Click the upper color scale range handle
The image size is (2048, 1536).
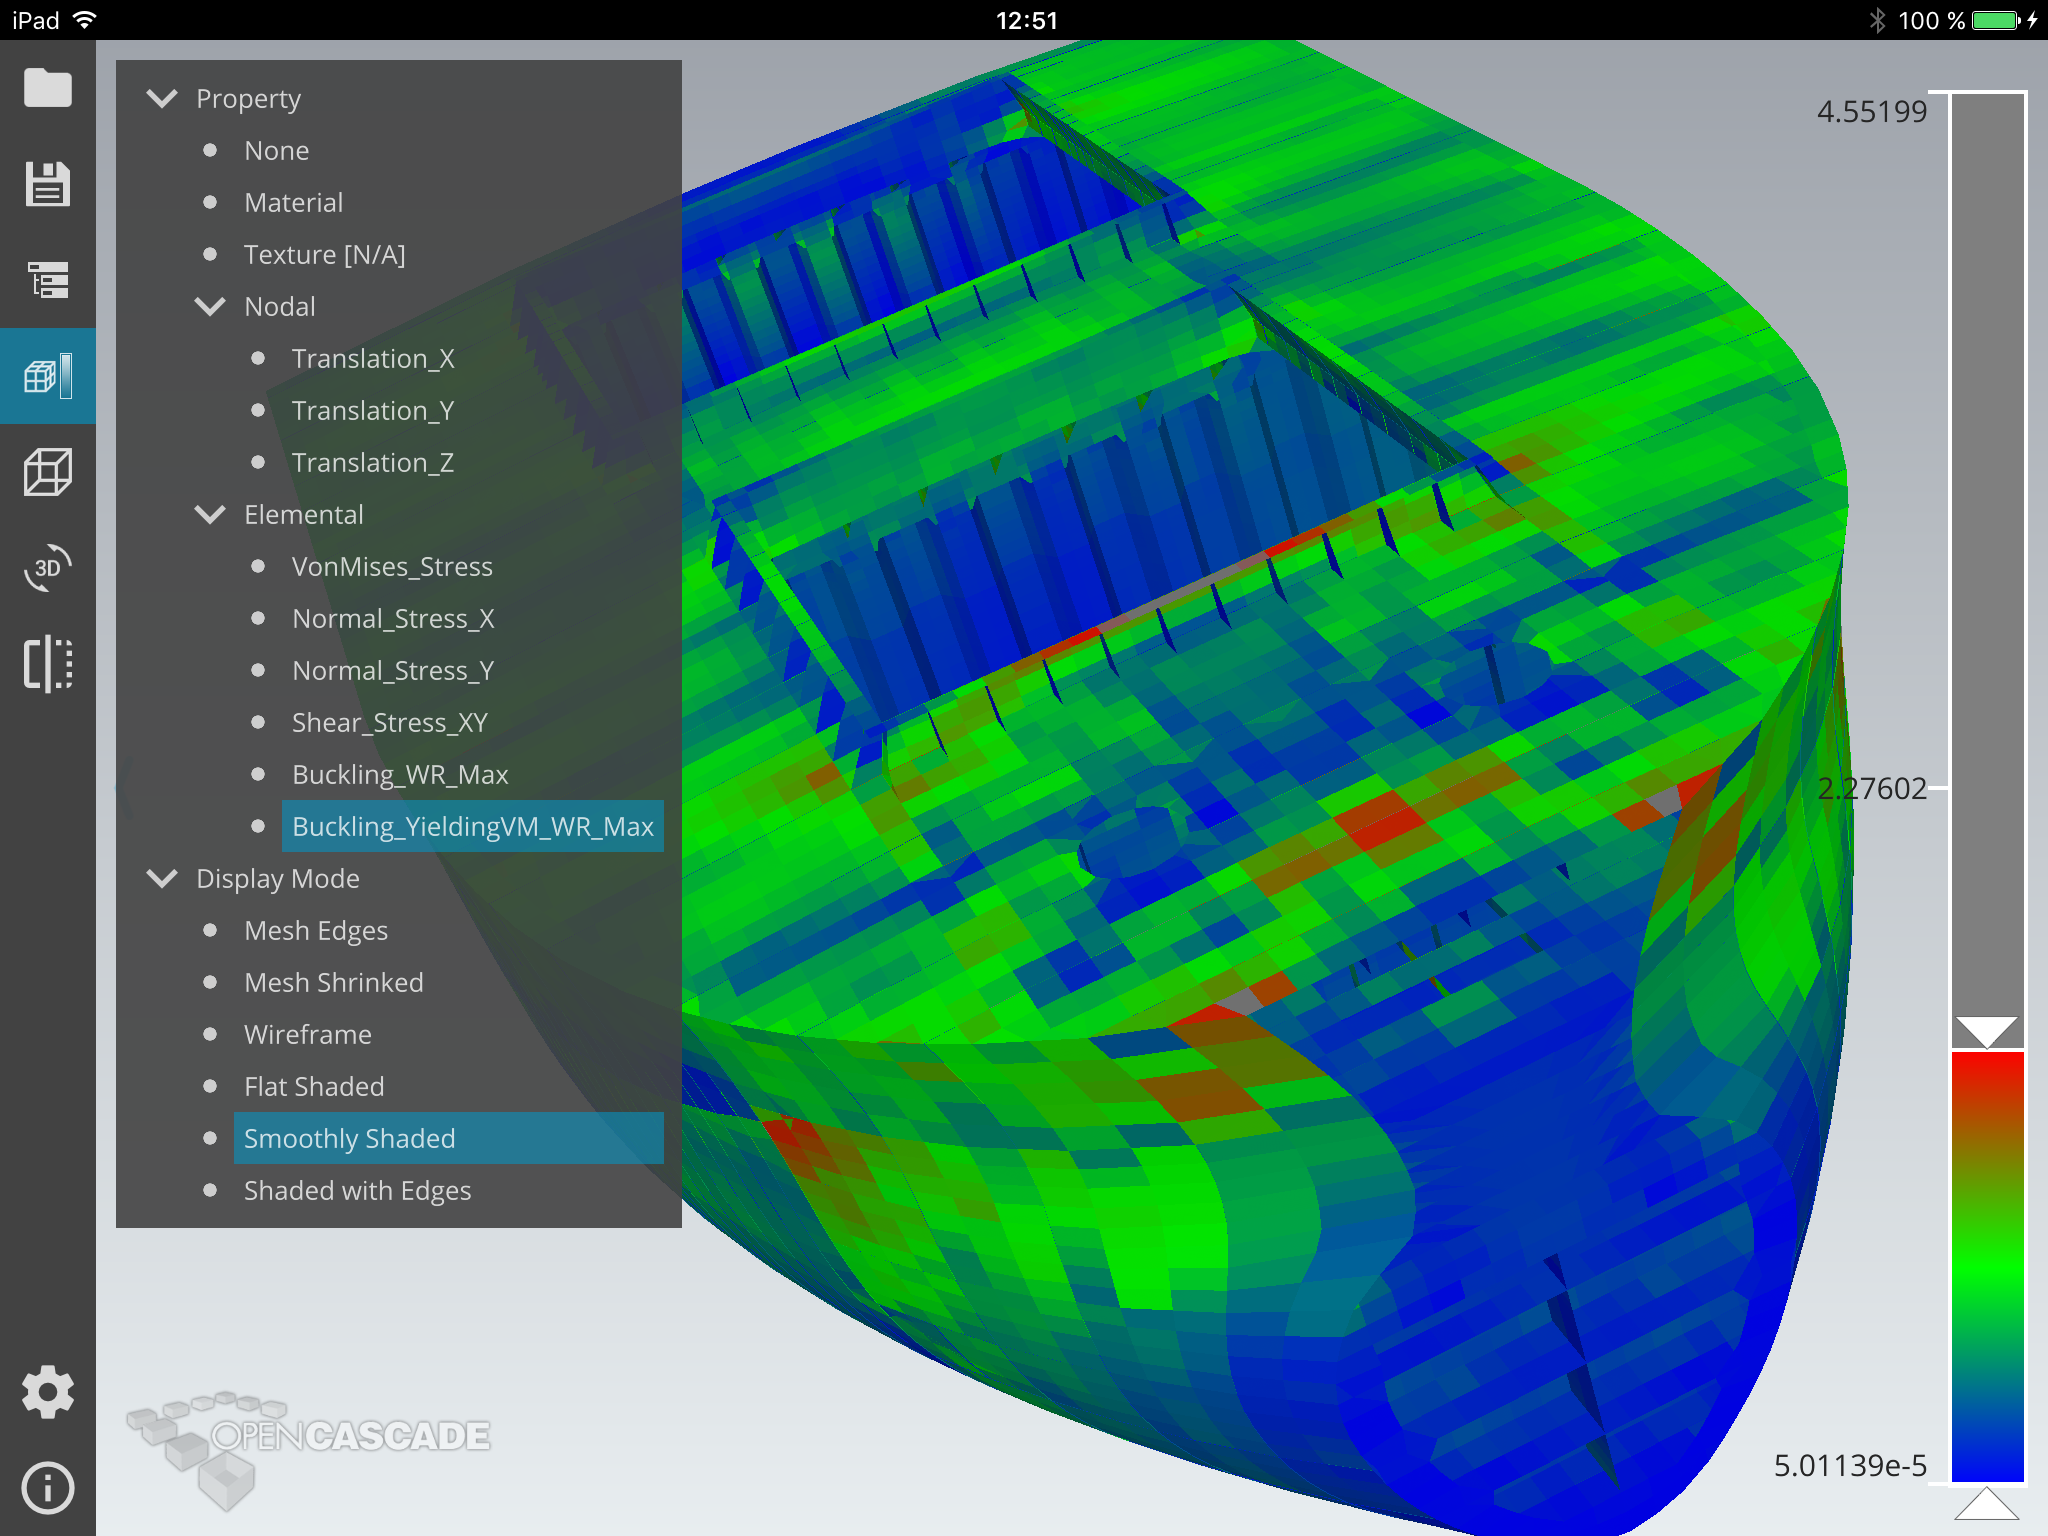click(x=1987, y=1030)
